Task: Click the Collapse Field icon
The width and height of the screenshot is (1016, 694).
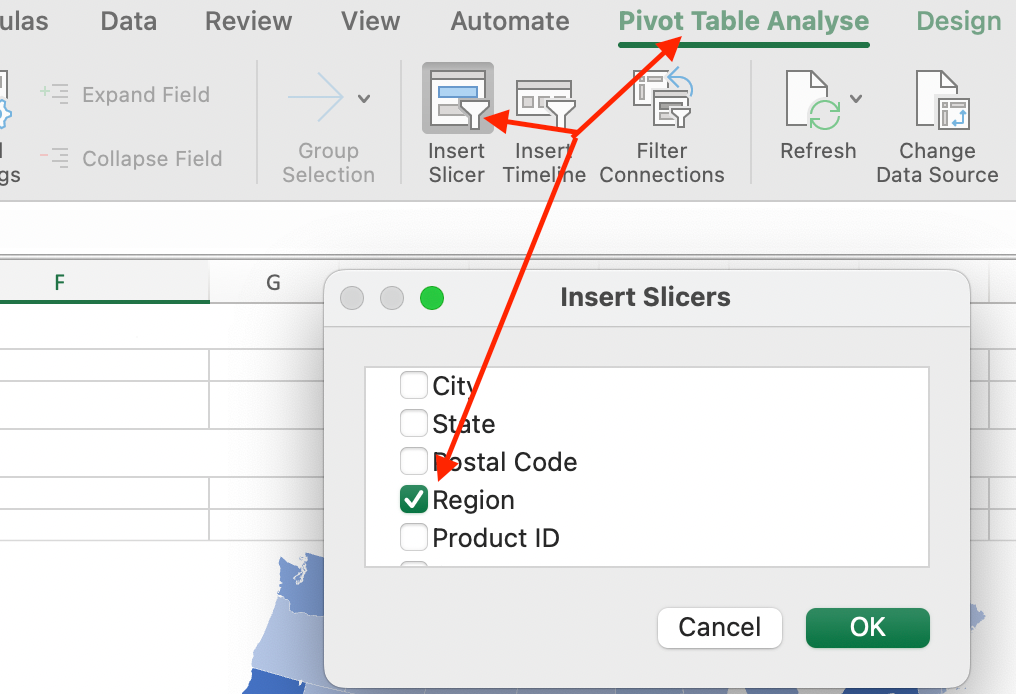Action: coord(54,158)
